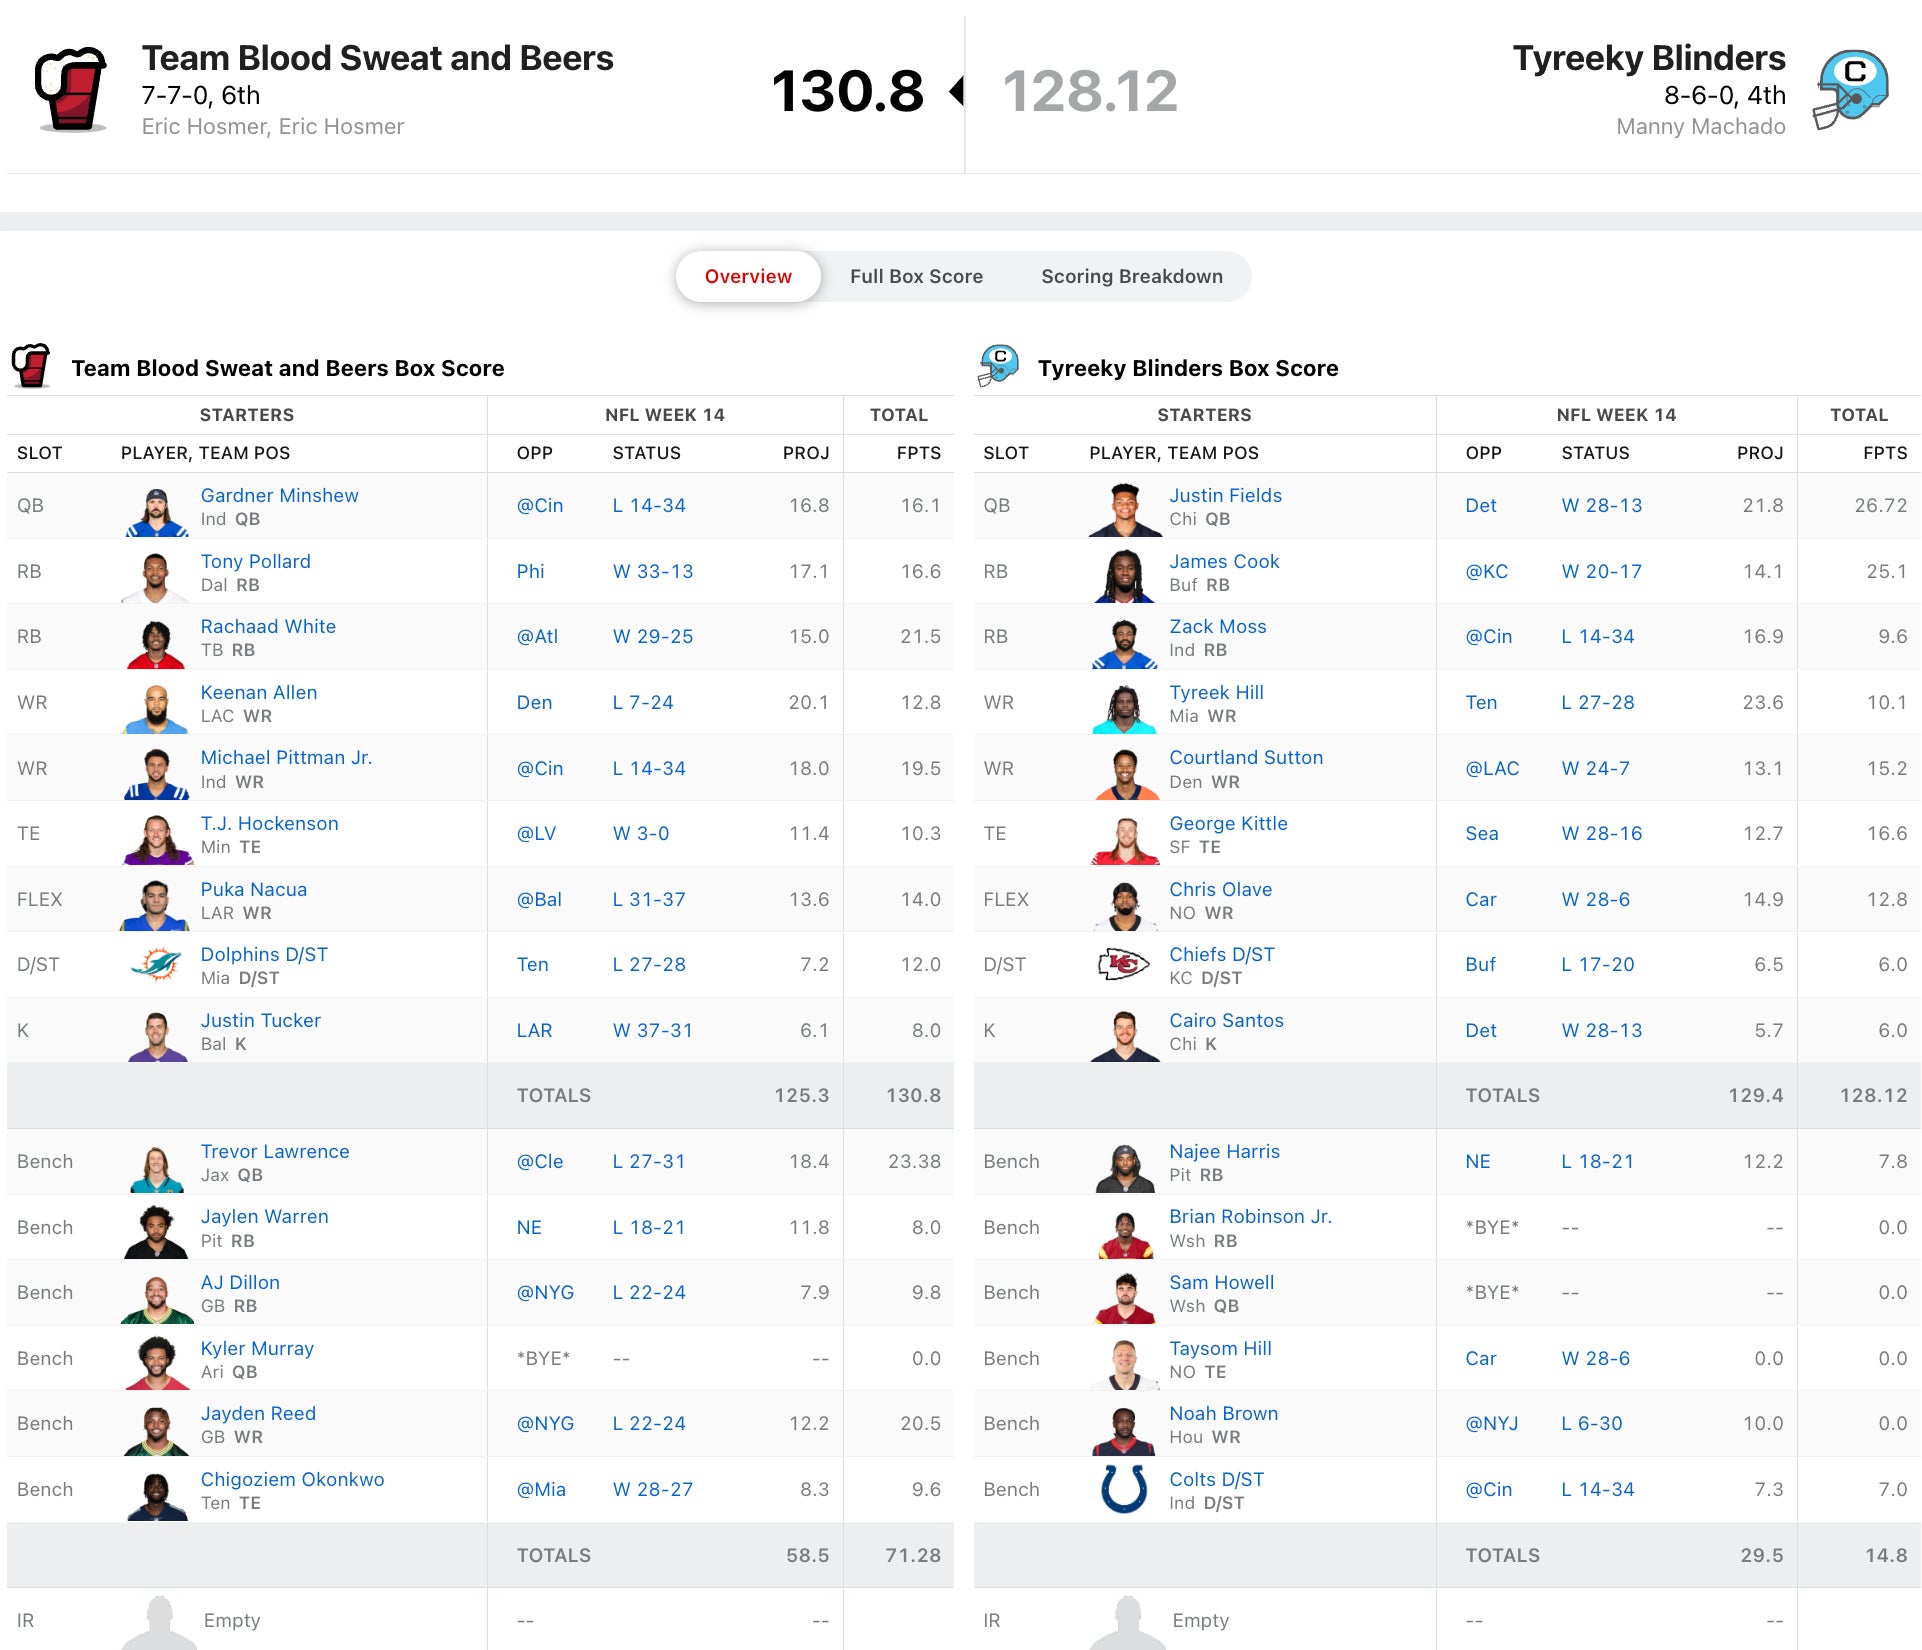Open the Scoring Breakdown tab

point(1131,276)
